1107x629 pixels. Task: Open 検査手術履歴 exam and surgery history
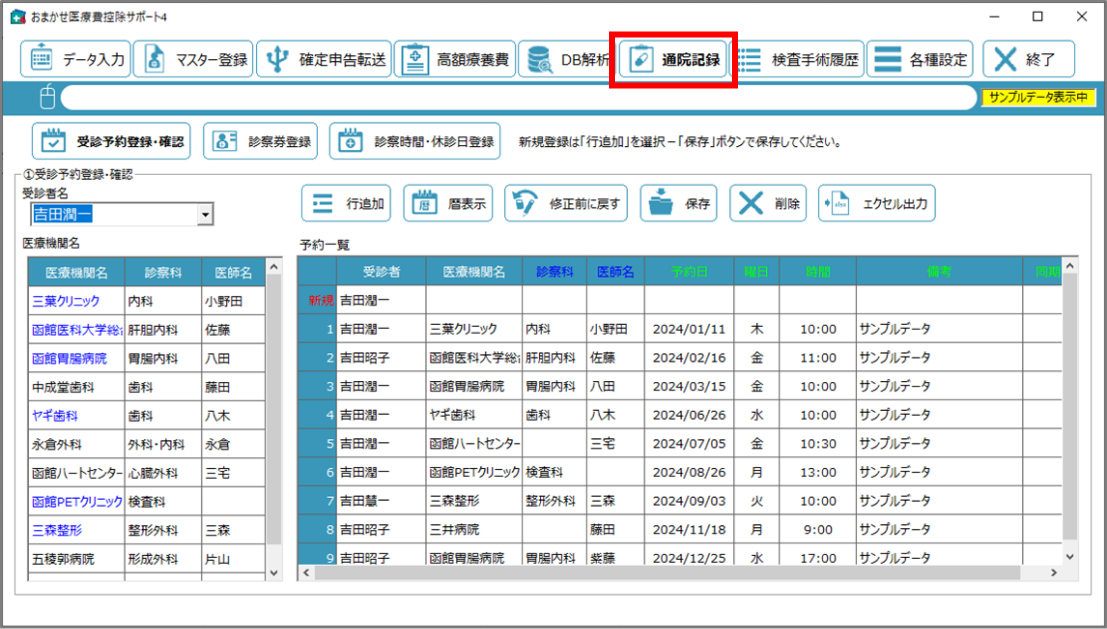802,58
